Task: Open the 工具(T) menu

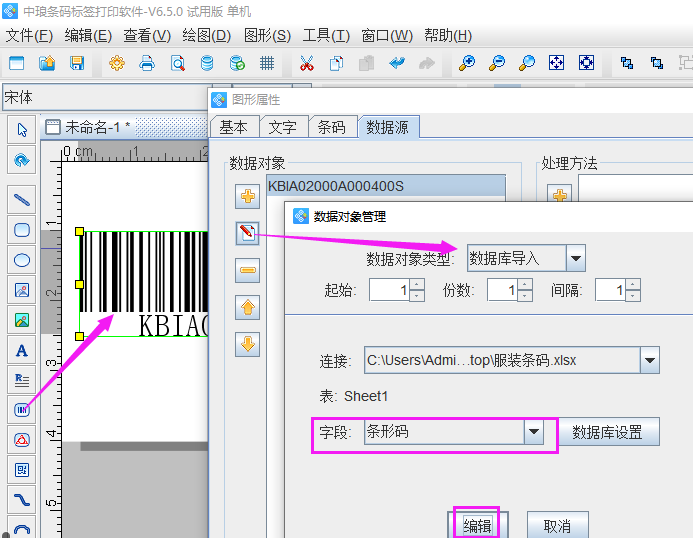Action: pyautogui.click(x=326, y=35)
